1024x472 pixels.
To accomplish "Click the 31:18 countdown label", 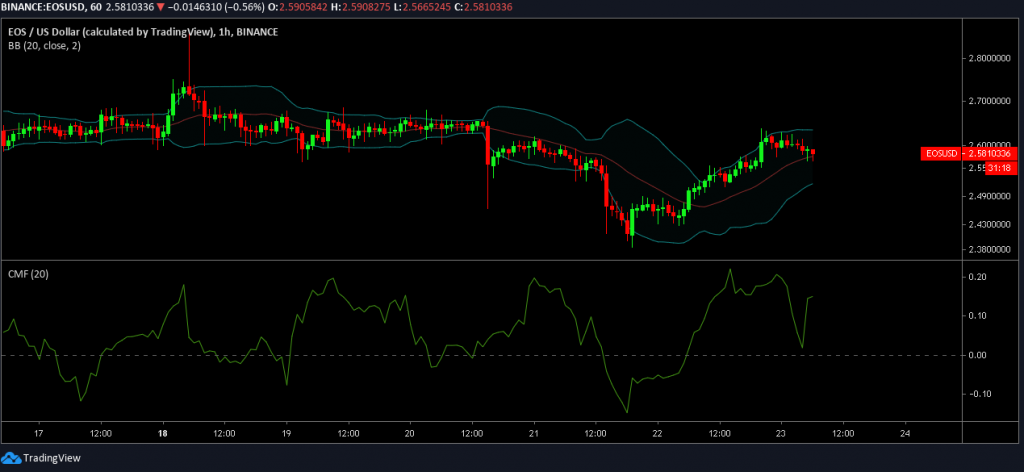I will 1000,168.
